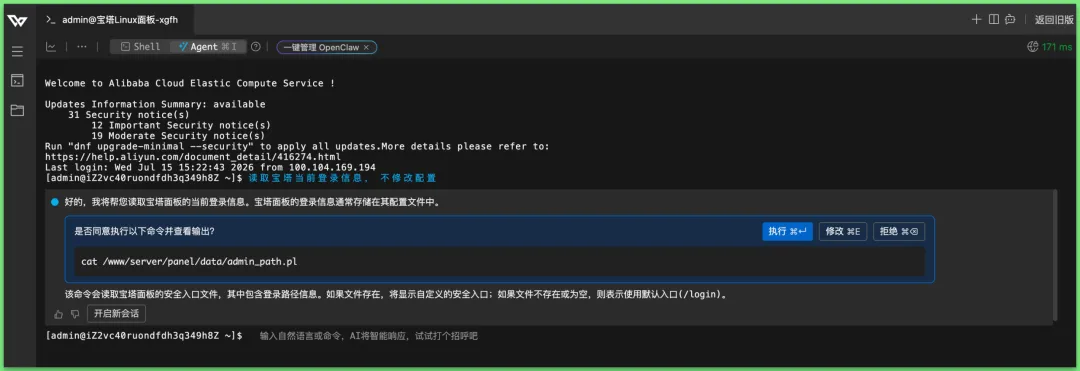Click the 'Last login' line
The height and width of the screenshot is (371, 1080).
pos(210,167)
